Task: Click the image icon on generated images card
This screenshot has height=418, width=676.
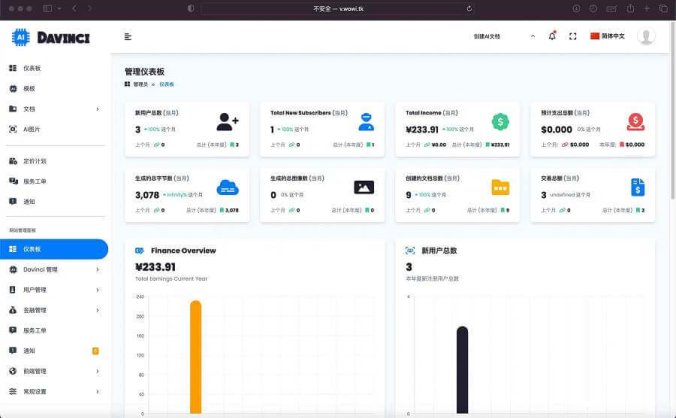Action: (364, 187)
